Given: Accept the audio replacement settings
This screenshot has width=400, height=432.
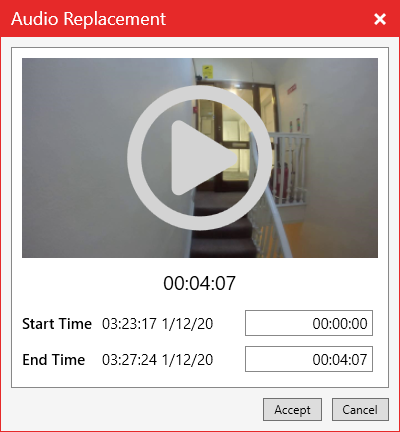Looking at the screenshot, I should (x=292, y=409).
